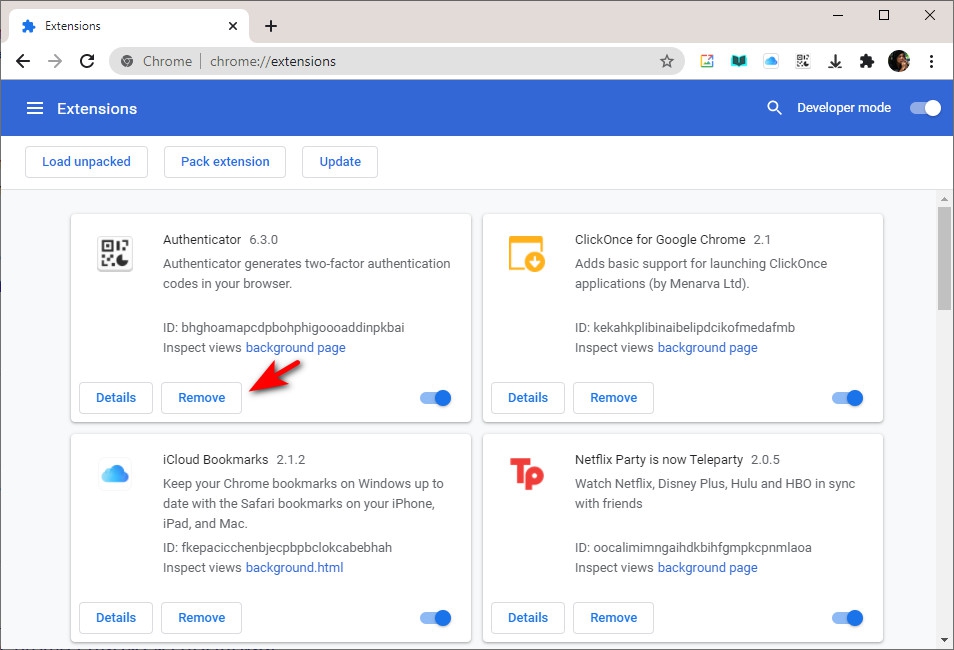Disable the ClickOnce for Google Chrome extension
This screenshot has width=954, height=650.
[848, 398]
